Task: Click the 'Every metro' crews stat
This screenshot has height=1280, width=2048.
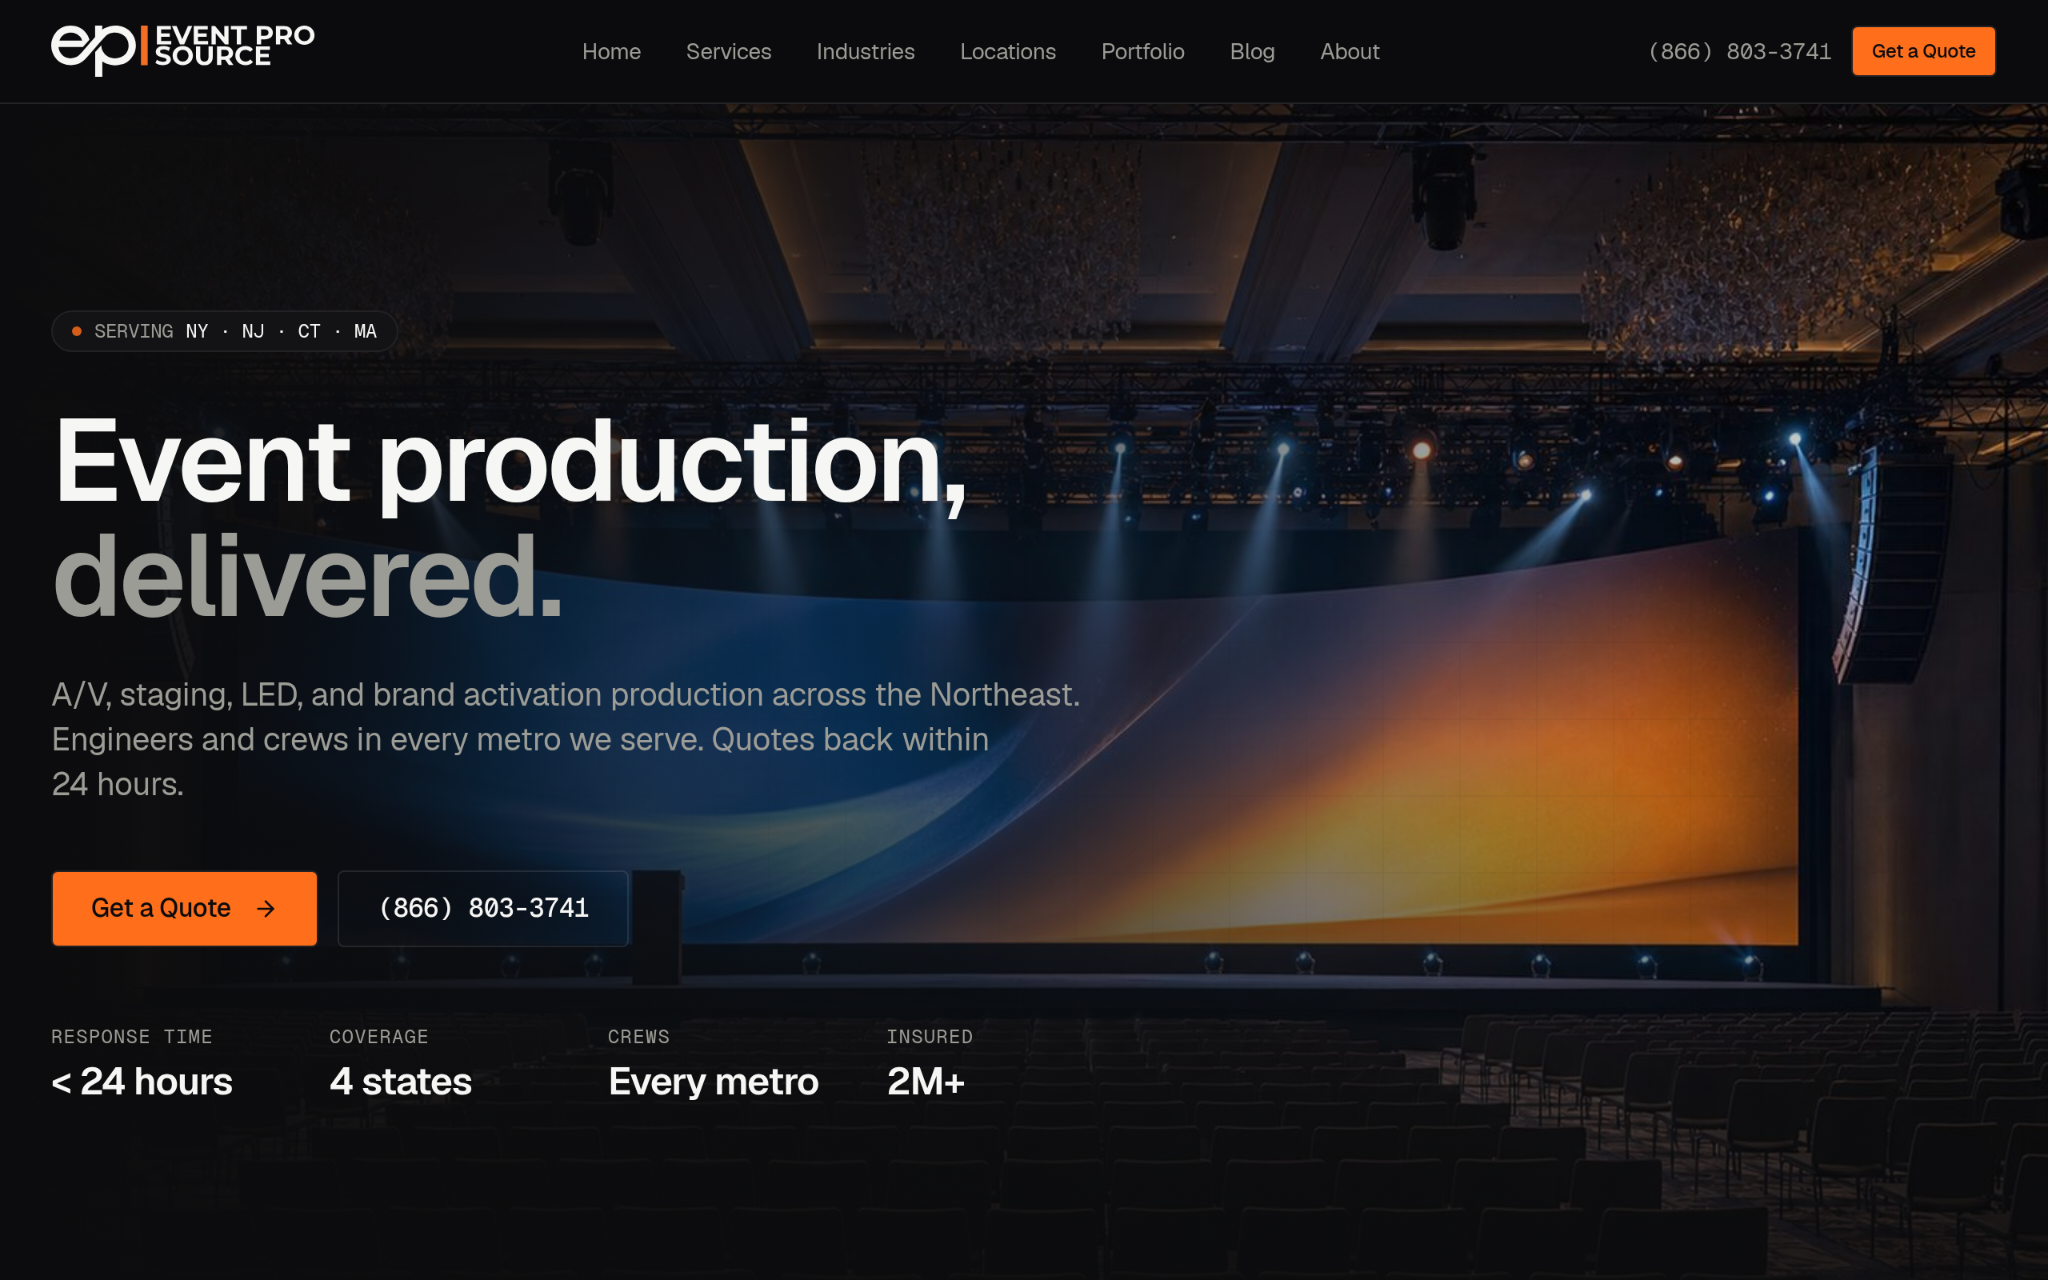Action: pos(713,1081)
